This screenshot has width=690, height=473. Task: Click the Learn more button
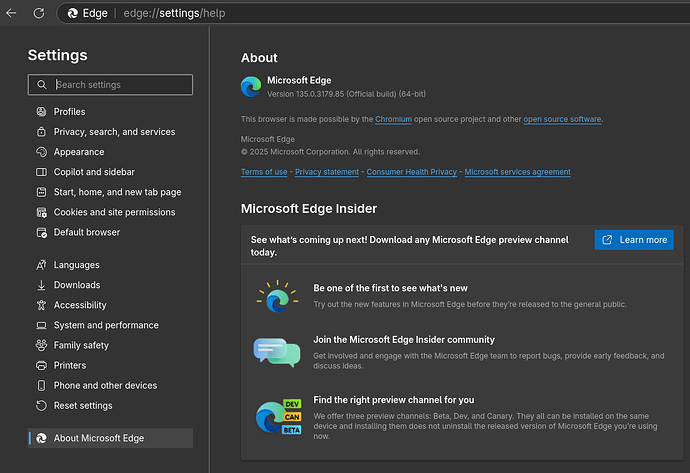(634, 240)
